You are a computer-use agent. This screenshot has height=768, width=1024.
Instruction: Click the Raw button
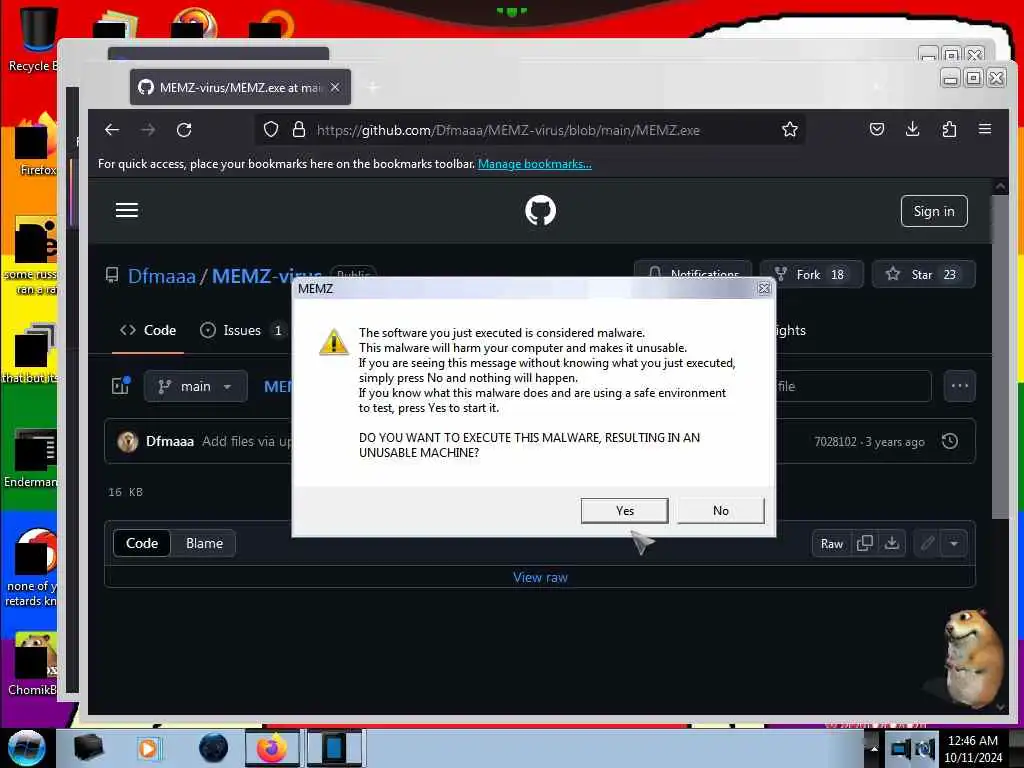(x=831, y=543)
